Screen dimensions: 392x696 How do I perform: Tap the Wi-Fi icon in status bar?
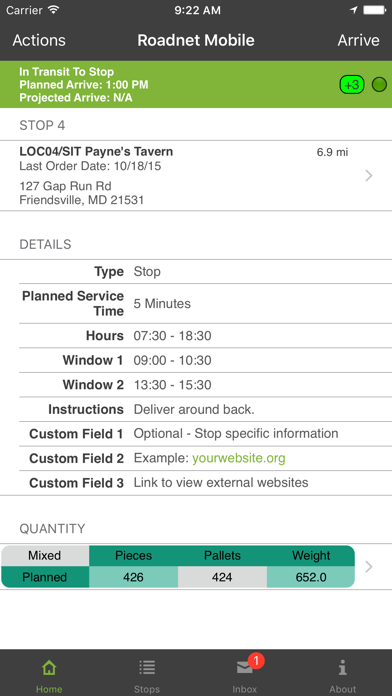tap(53, 10)
